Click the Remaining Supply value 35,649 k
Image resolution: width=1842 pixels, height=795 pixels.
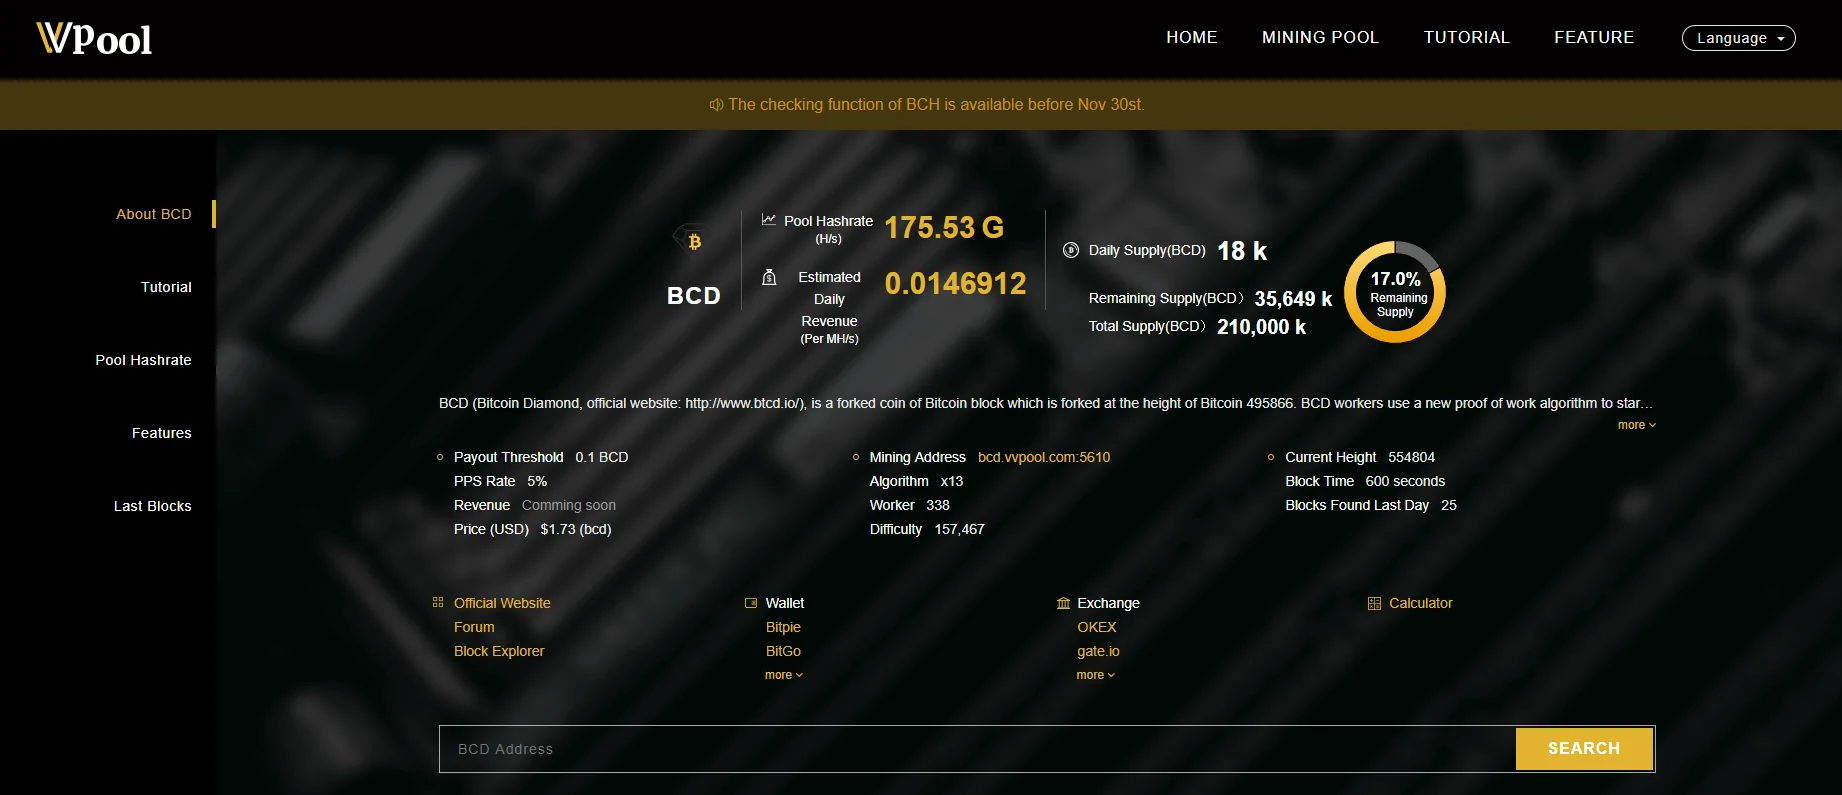[x=1293, y=299]
